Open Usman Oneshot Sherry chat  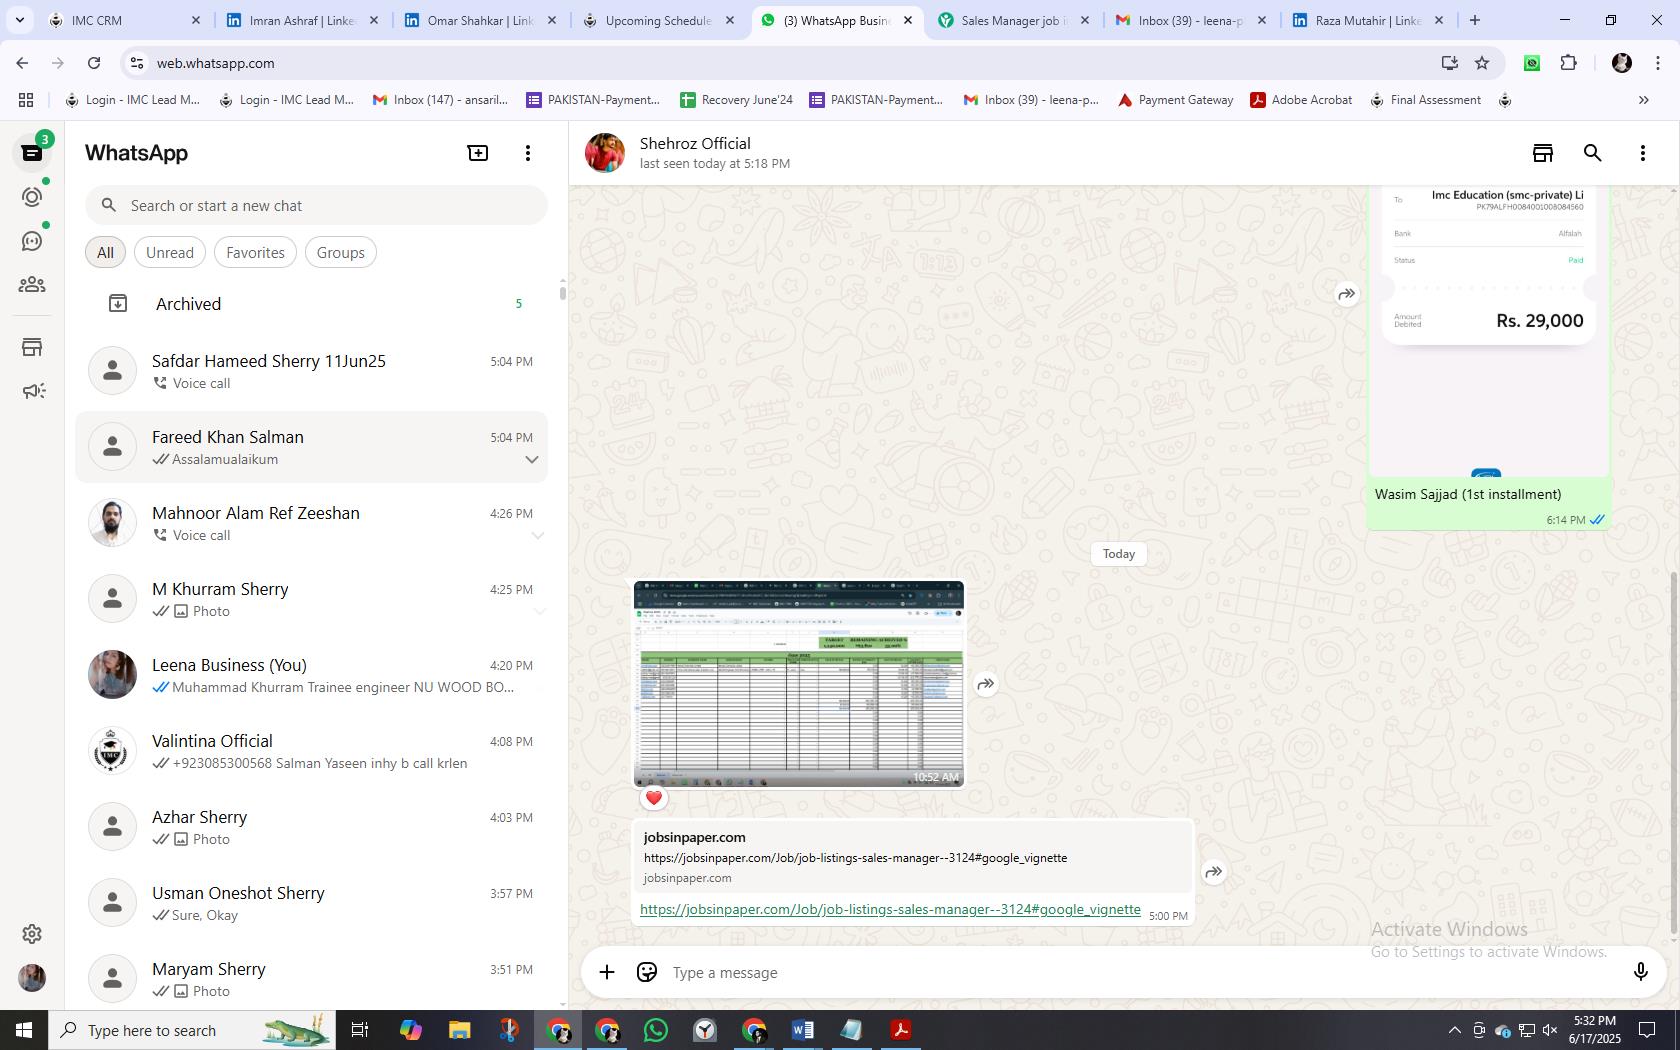point(311,903)
